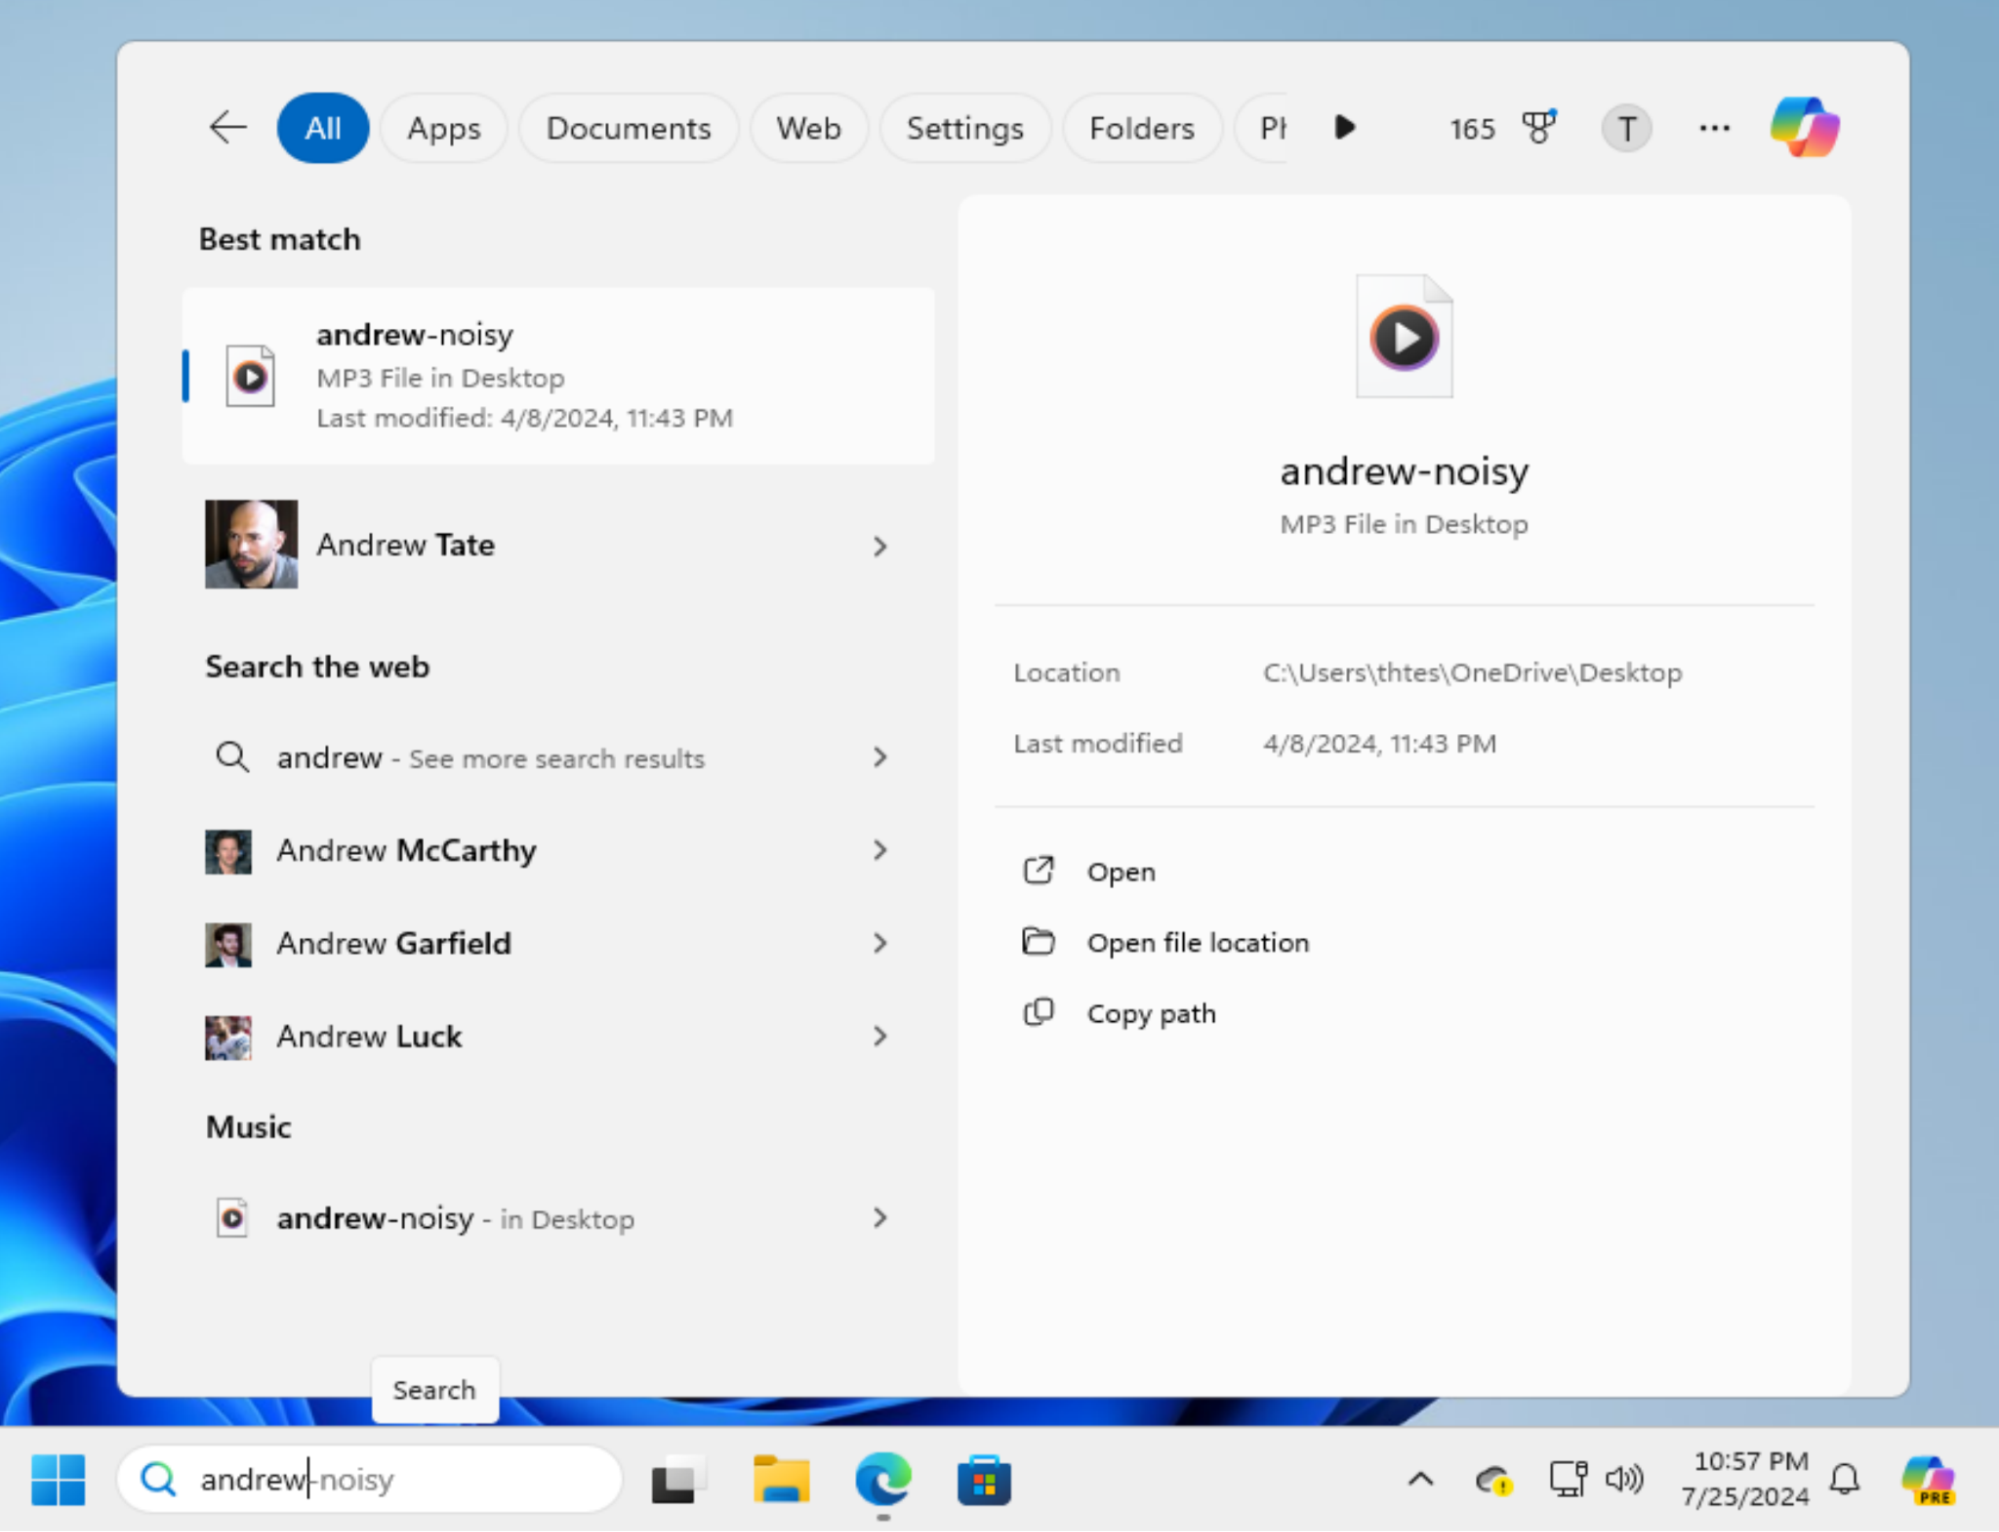Click the Andrew McCarthy thumbnail
This screenshot has width=1999, height=1532.
[228, 851]
